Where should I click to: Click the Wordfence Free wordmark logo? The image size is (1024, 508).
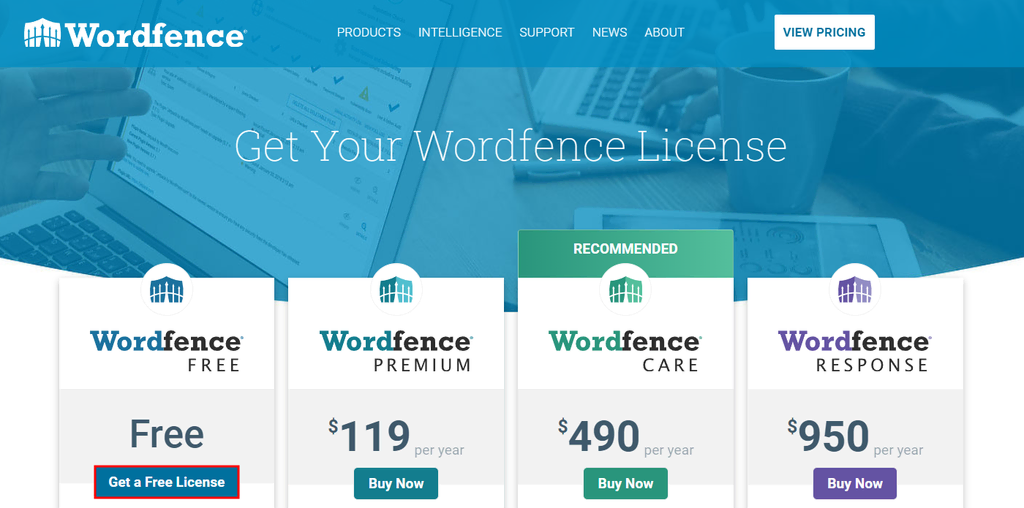coord(166,351)
